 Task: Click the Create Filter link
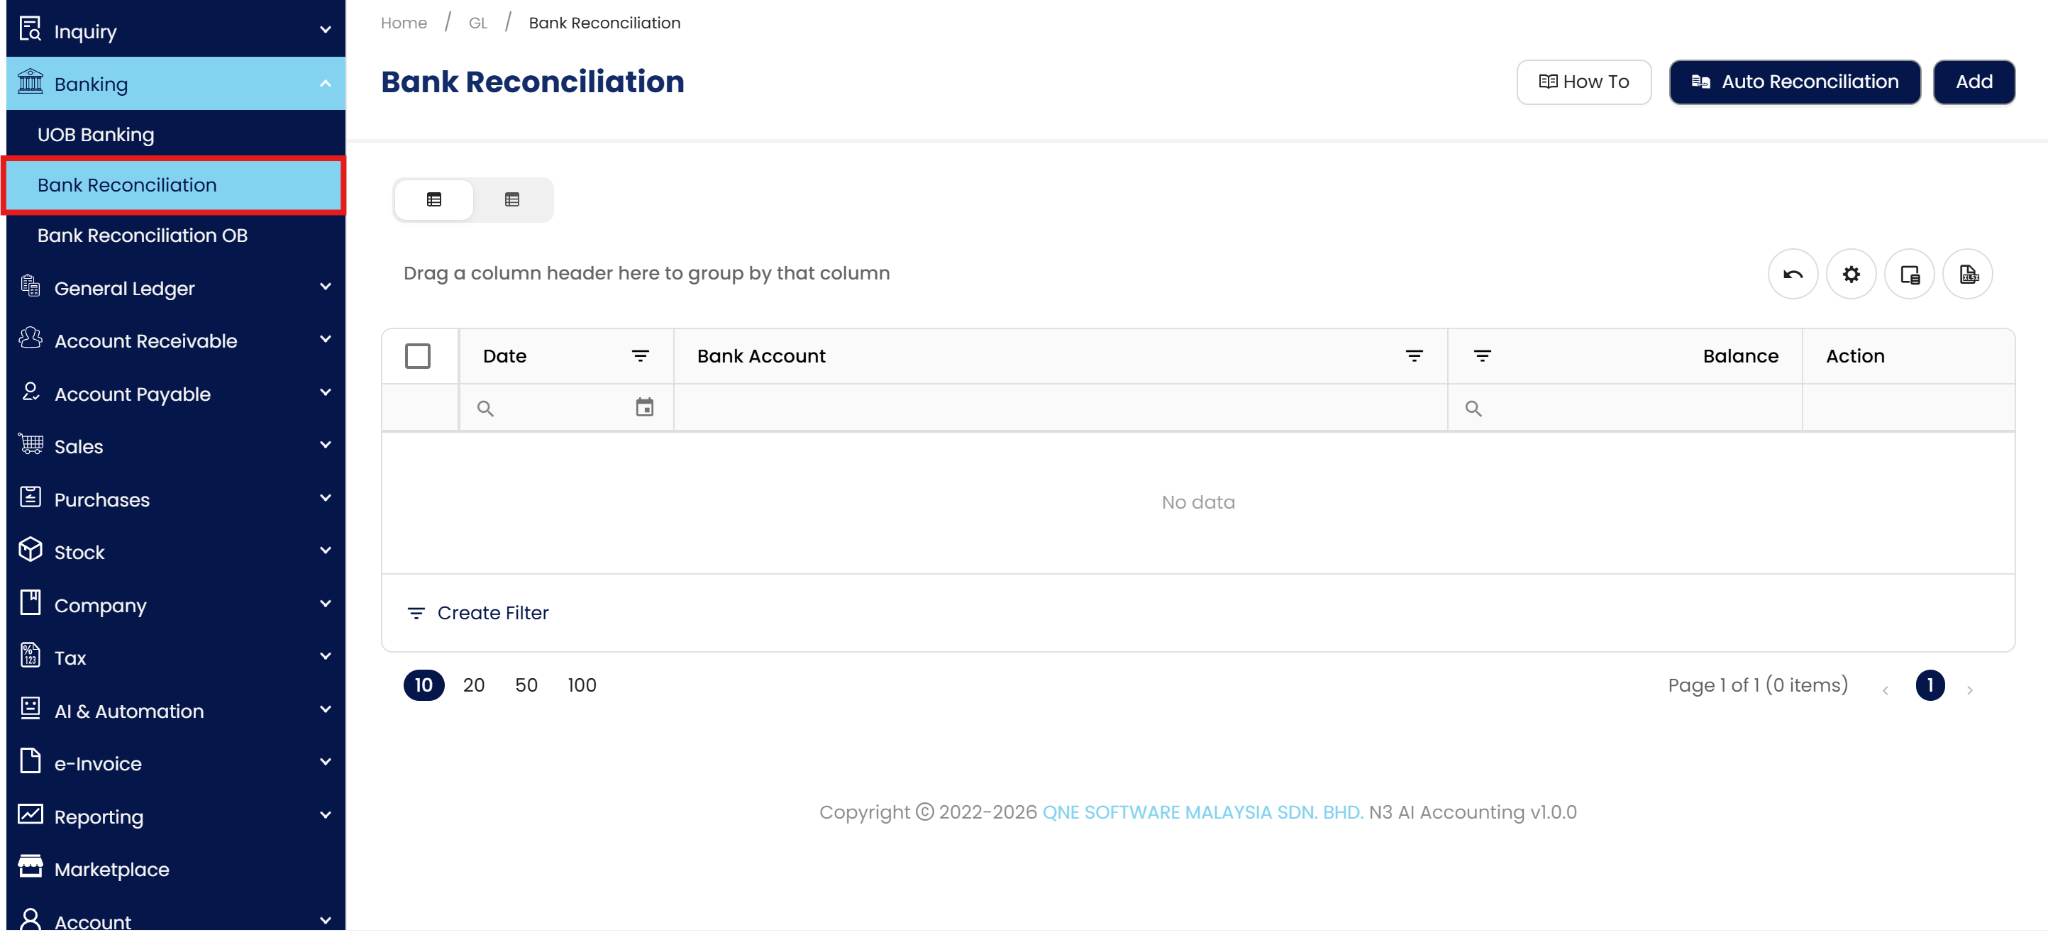click(x=492, y=613)
